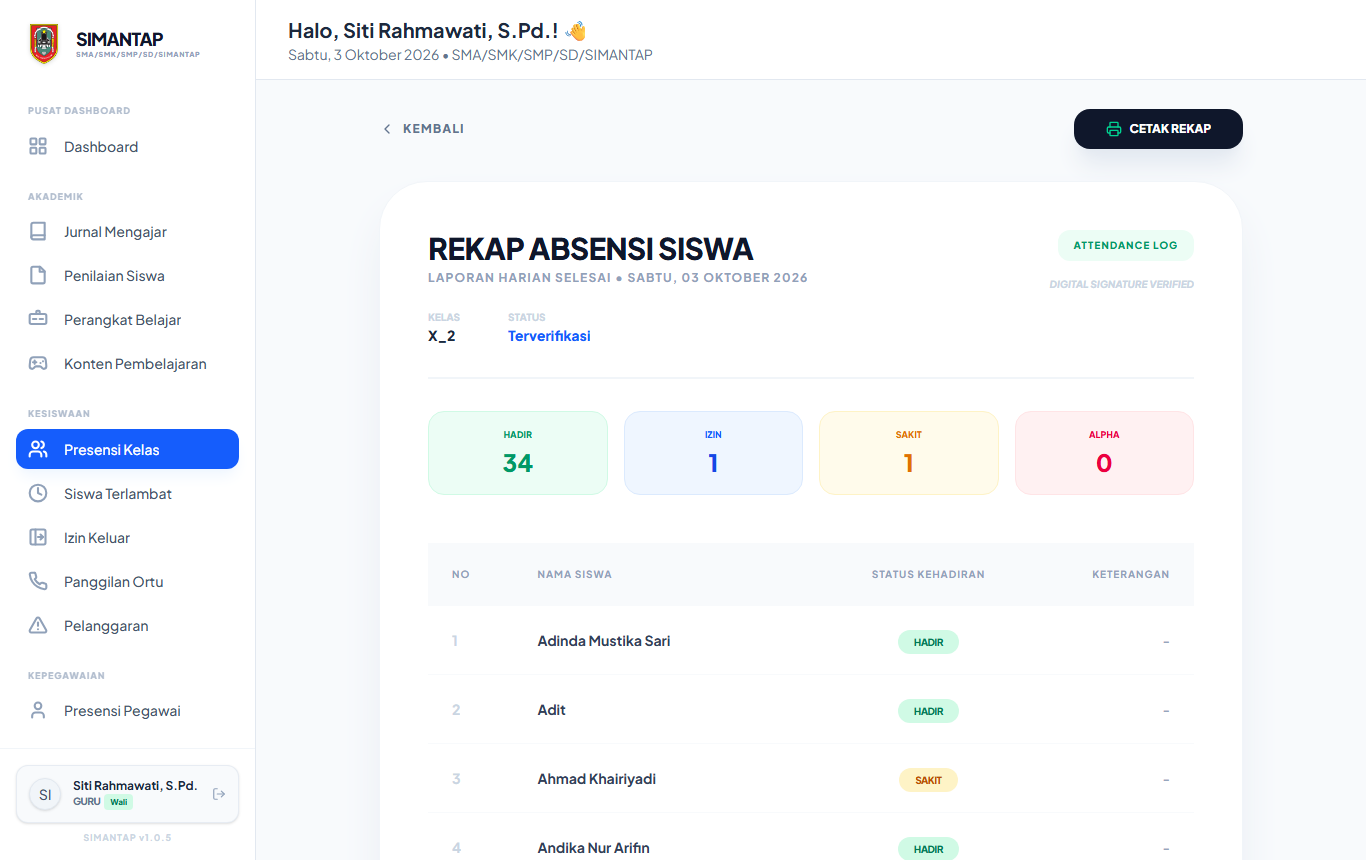Click the Wali badge in the user card
The width and height of the screenshot is (1366, 860).
[x=118, y=802]
